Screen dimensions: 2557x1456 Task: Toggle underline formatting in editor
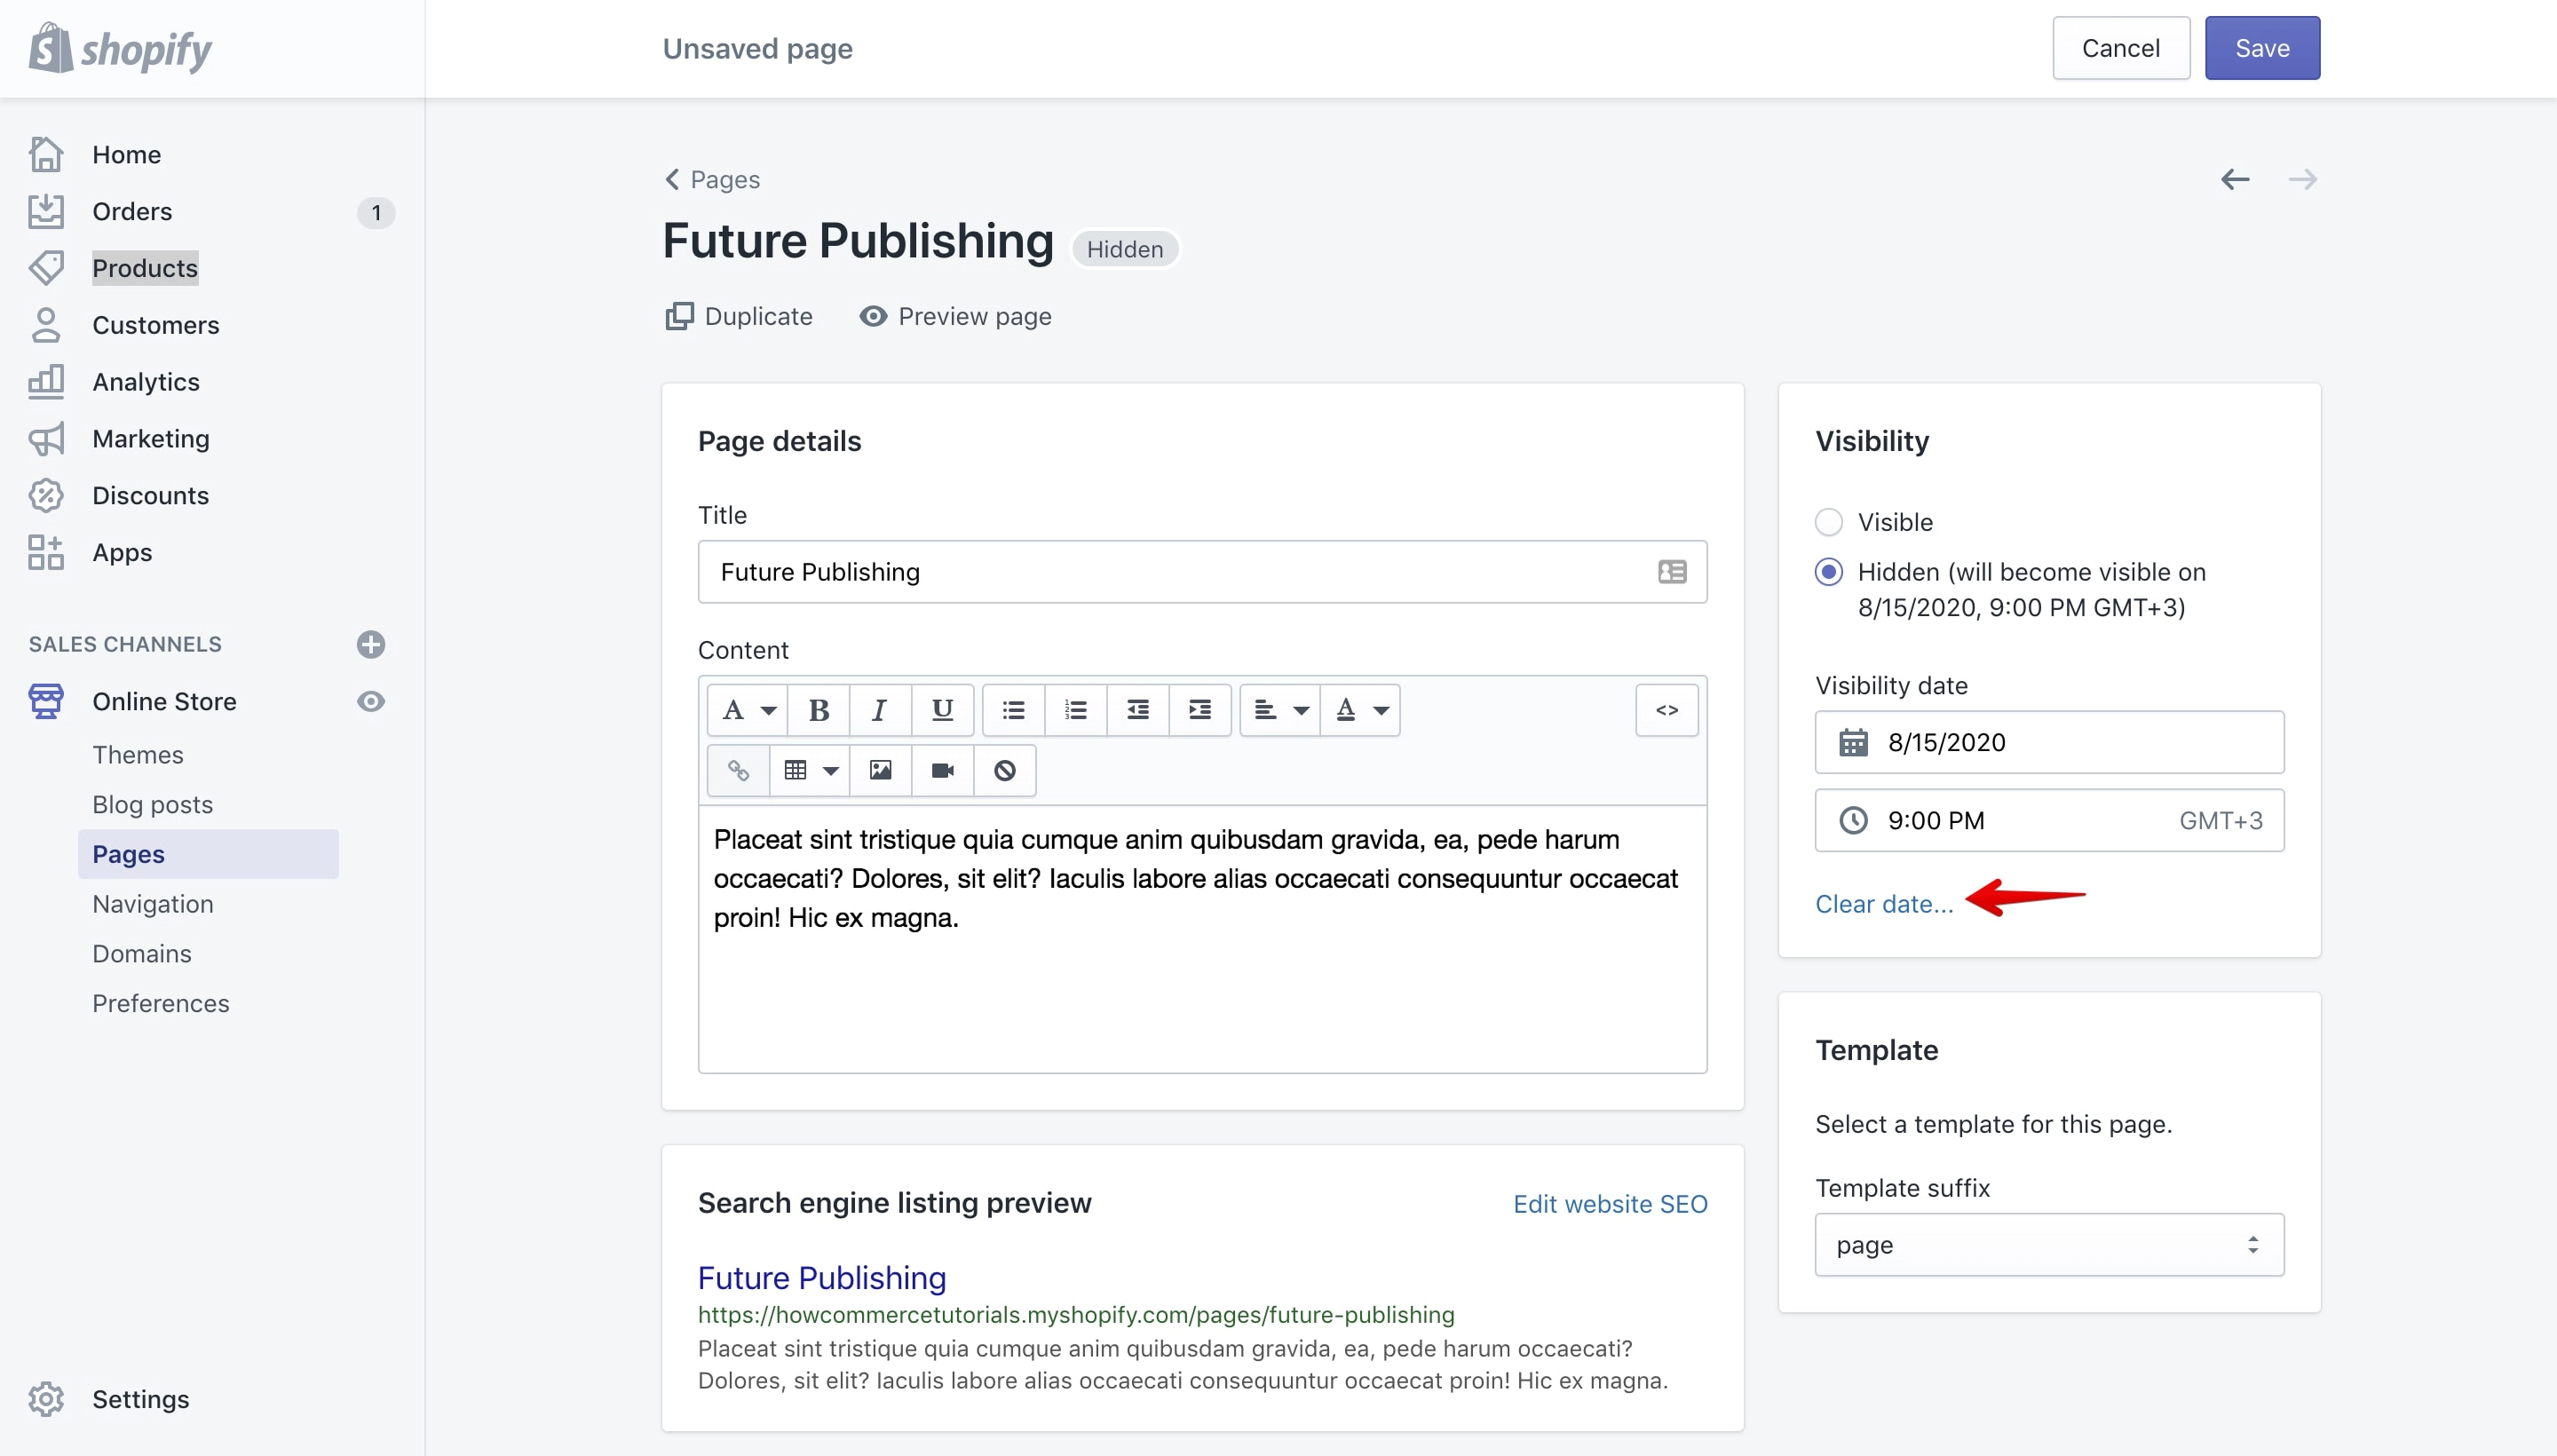942,710
